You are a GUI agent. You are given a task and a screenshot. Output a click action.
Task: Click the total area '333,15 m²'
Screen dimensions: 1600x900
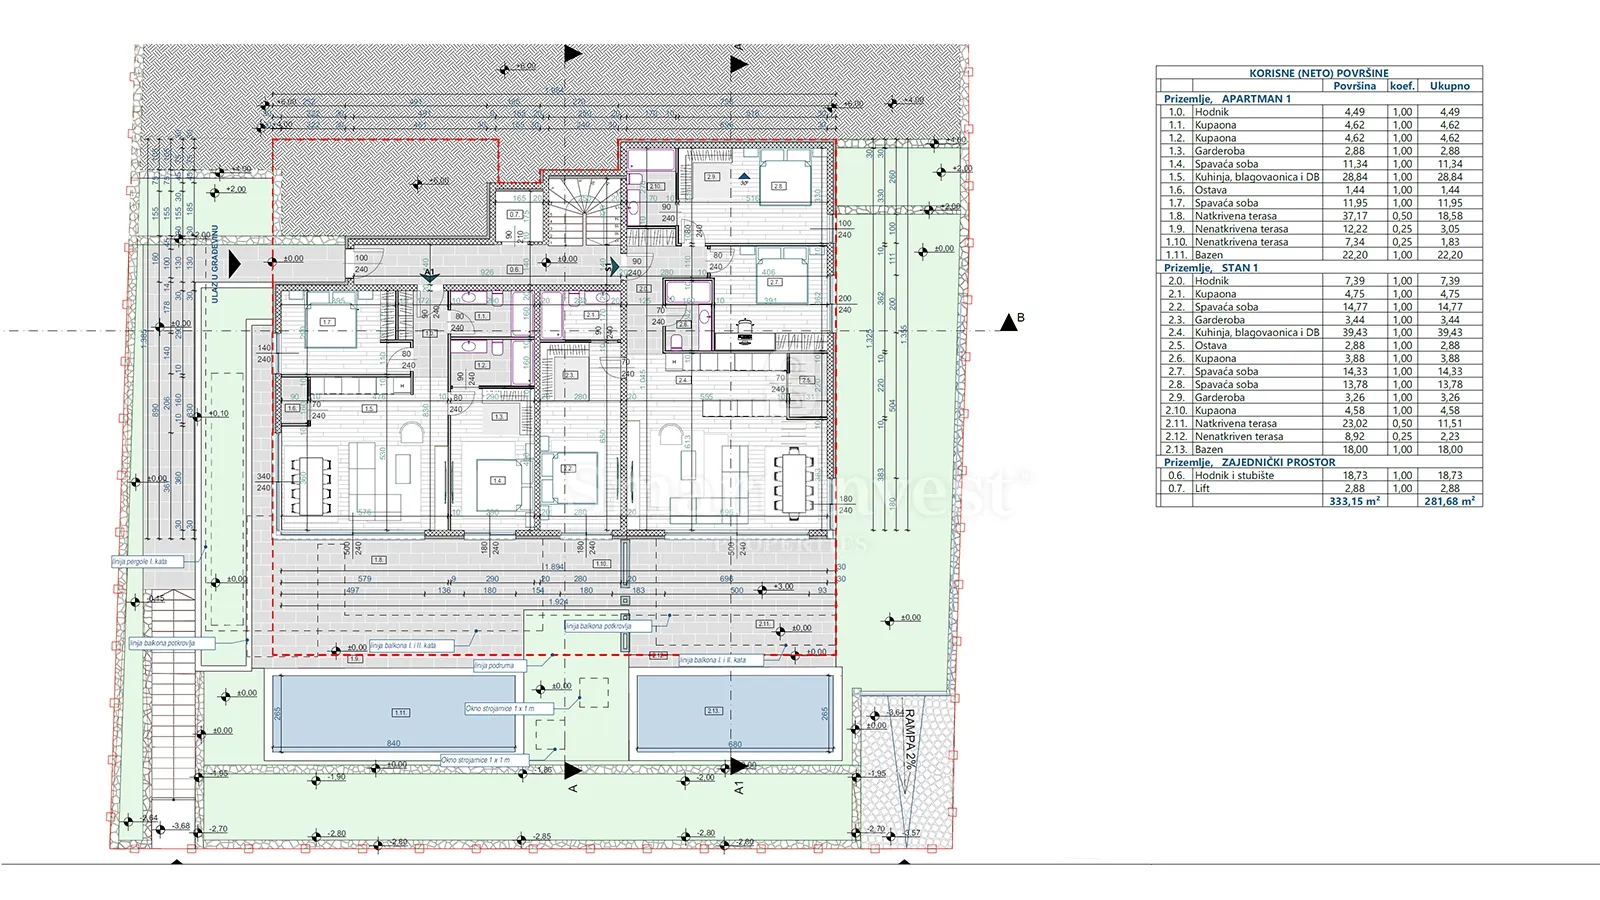tap(1355, 501)
